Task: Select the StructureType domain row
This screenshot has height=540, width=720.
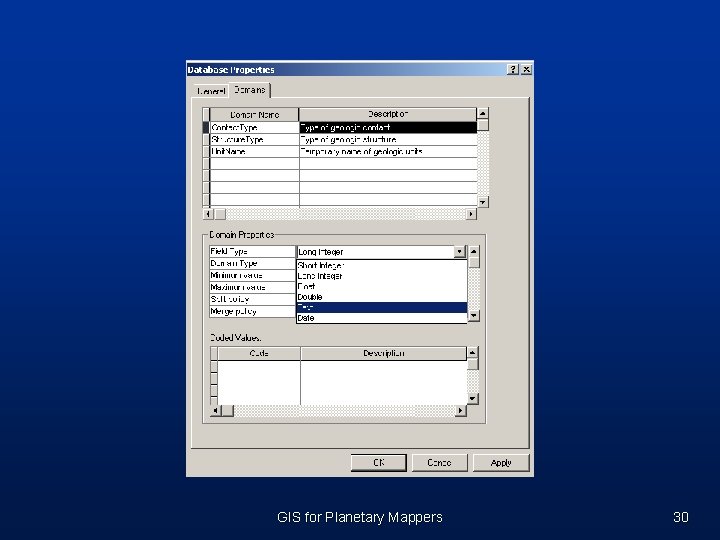Action: tap(343, 140)
